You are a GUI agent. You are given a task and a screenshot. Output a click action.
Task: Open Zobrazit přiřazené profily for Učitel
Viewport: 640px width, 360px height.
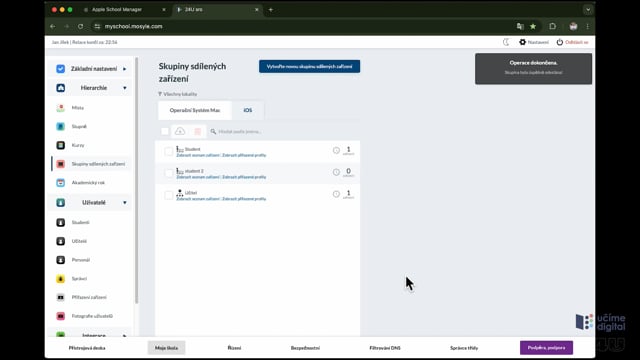(x=244, y=199)
